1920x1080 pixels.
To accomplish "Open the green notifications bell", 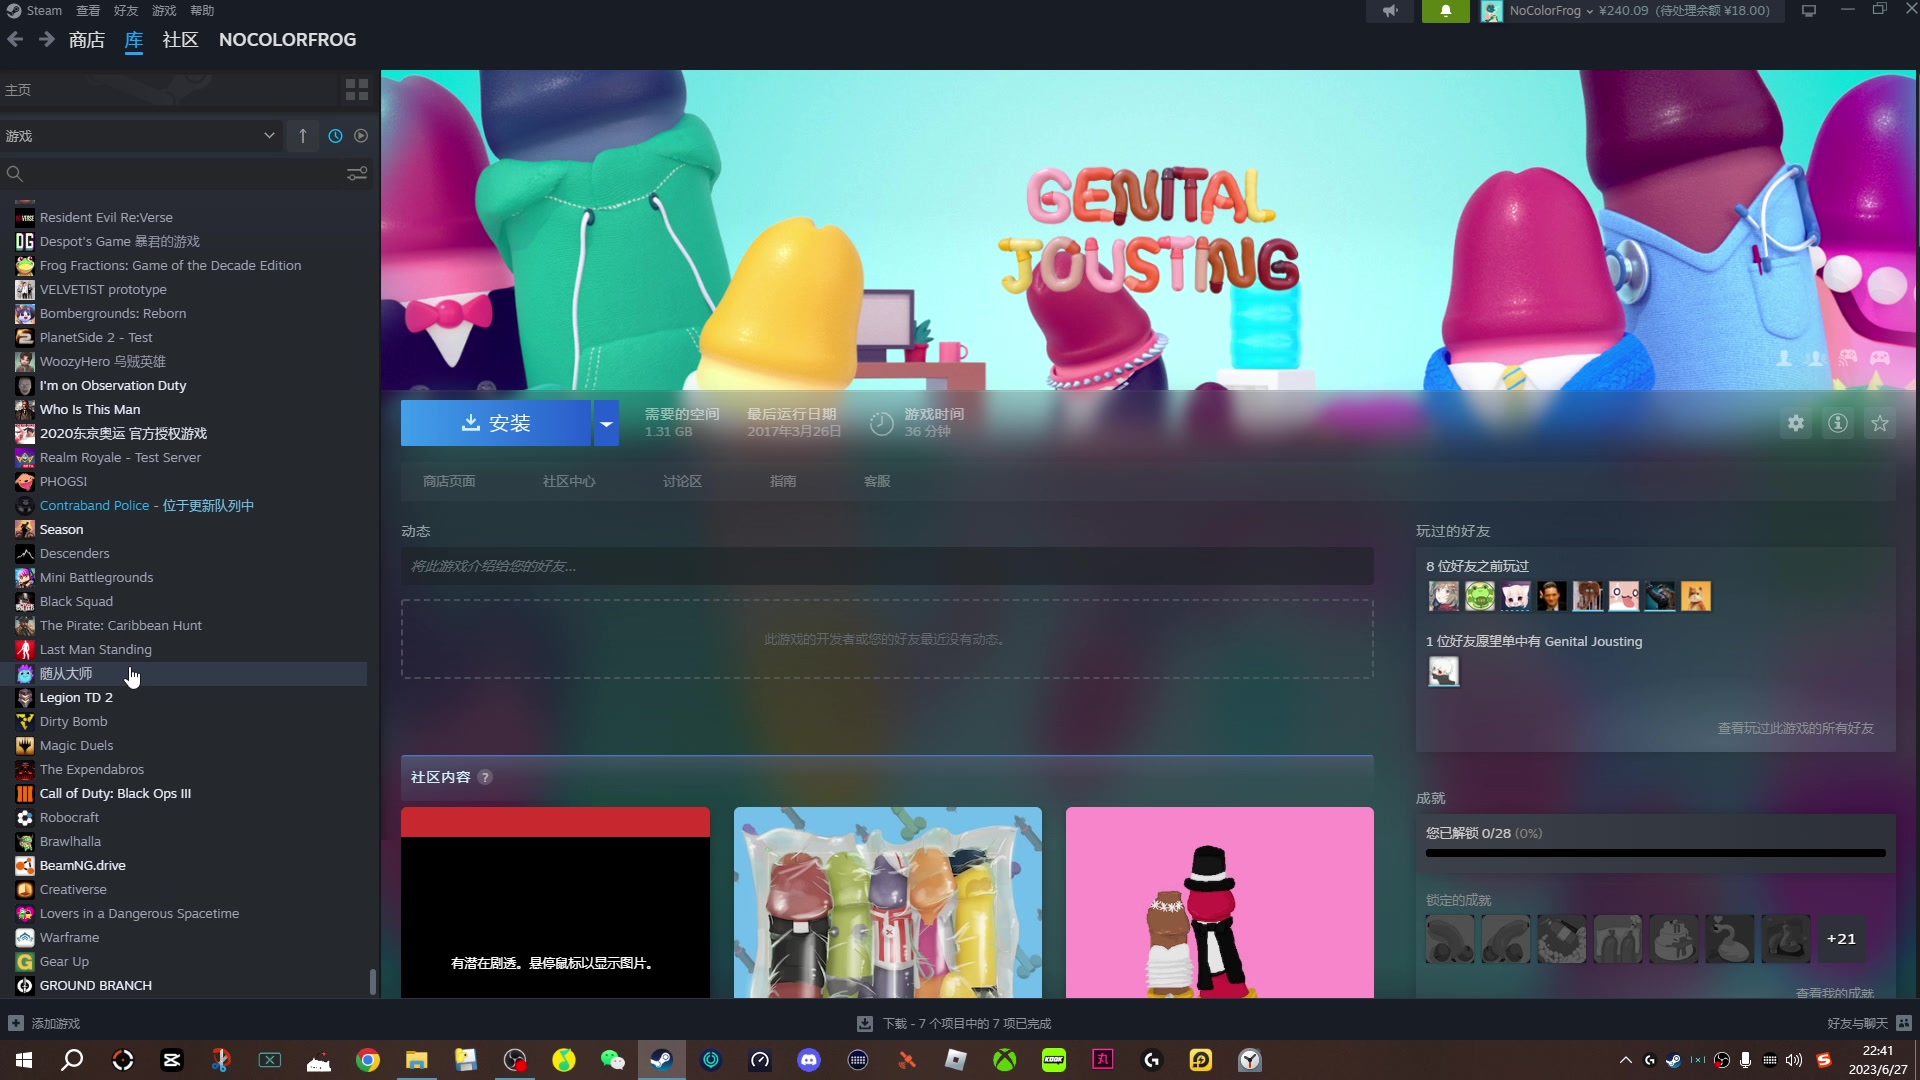I will [1446, 11].
